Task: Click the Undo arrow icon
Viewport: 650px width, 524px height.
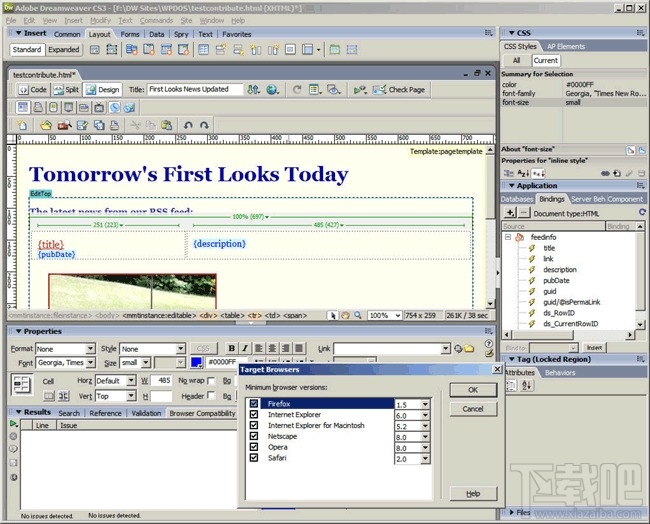Action: point(188,125)
